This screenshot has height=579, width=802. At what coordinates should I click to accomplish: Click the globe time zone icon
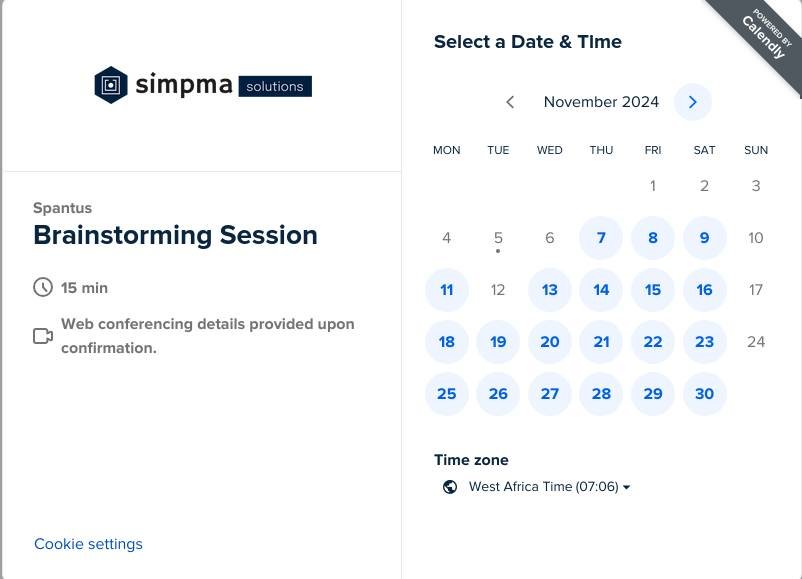[450, 487]
